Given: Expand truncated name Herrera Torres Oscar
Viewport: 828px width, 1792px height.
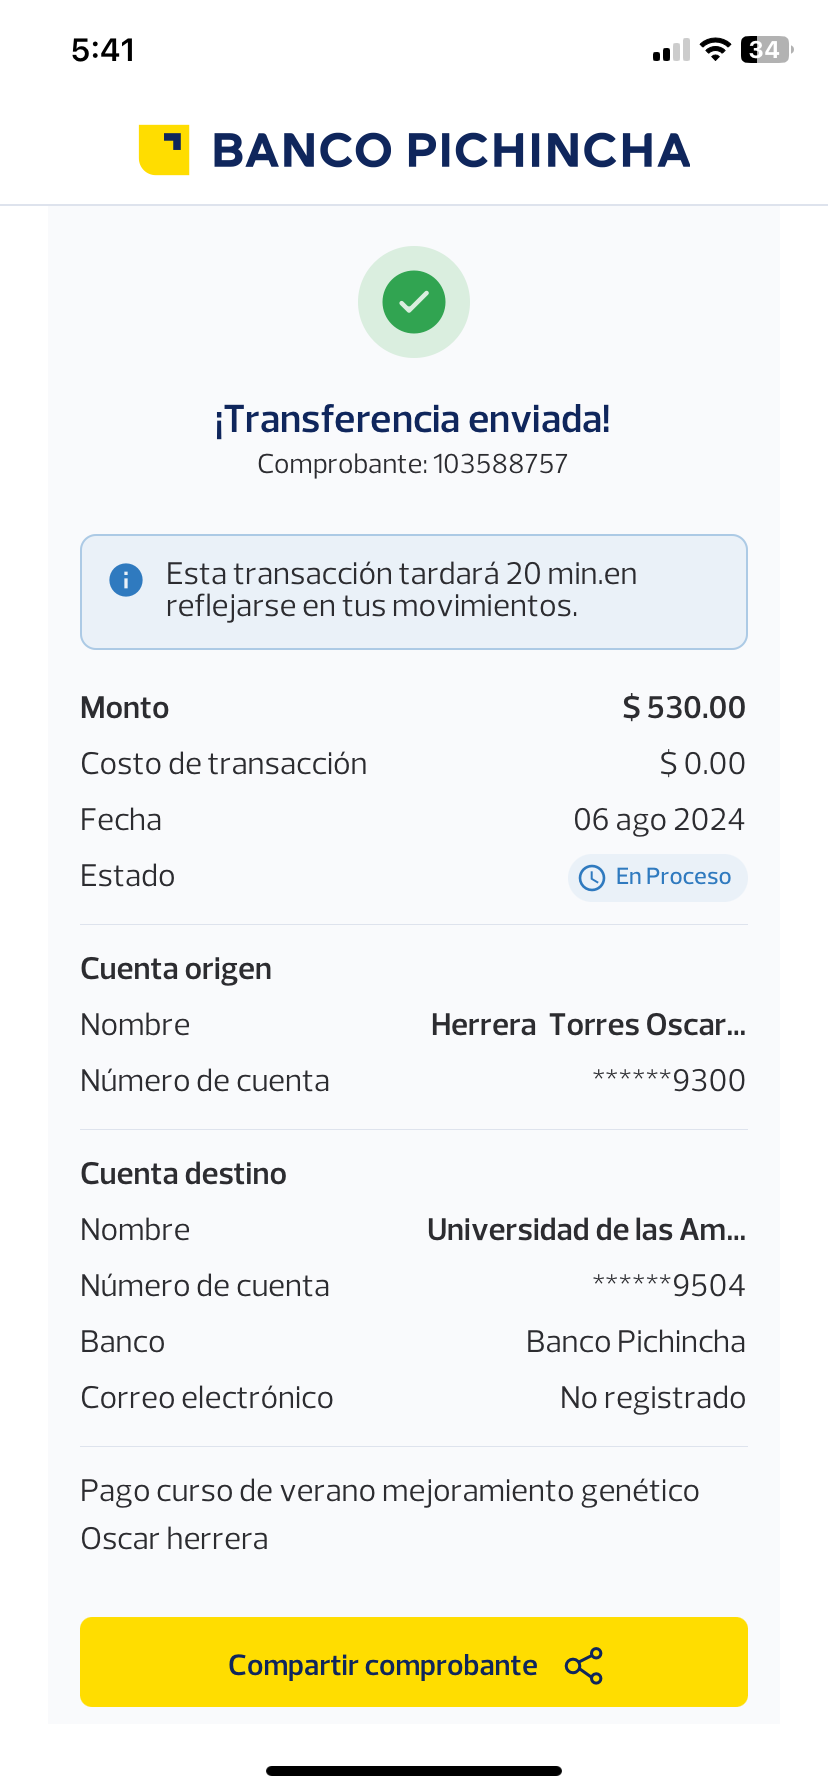Looking at the screenshot, I should click(x=588, y=1025).
